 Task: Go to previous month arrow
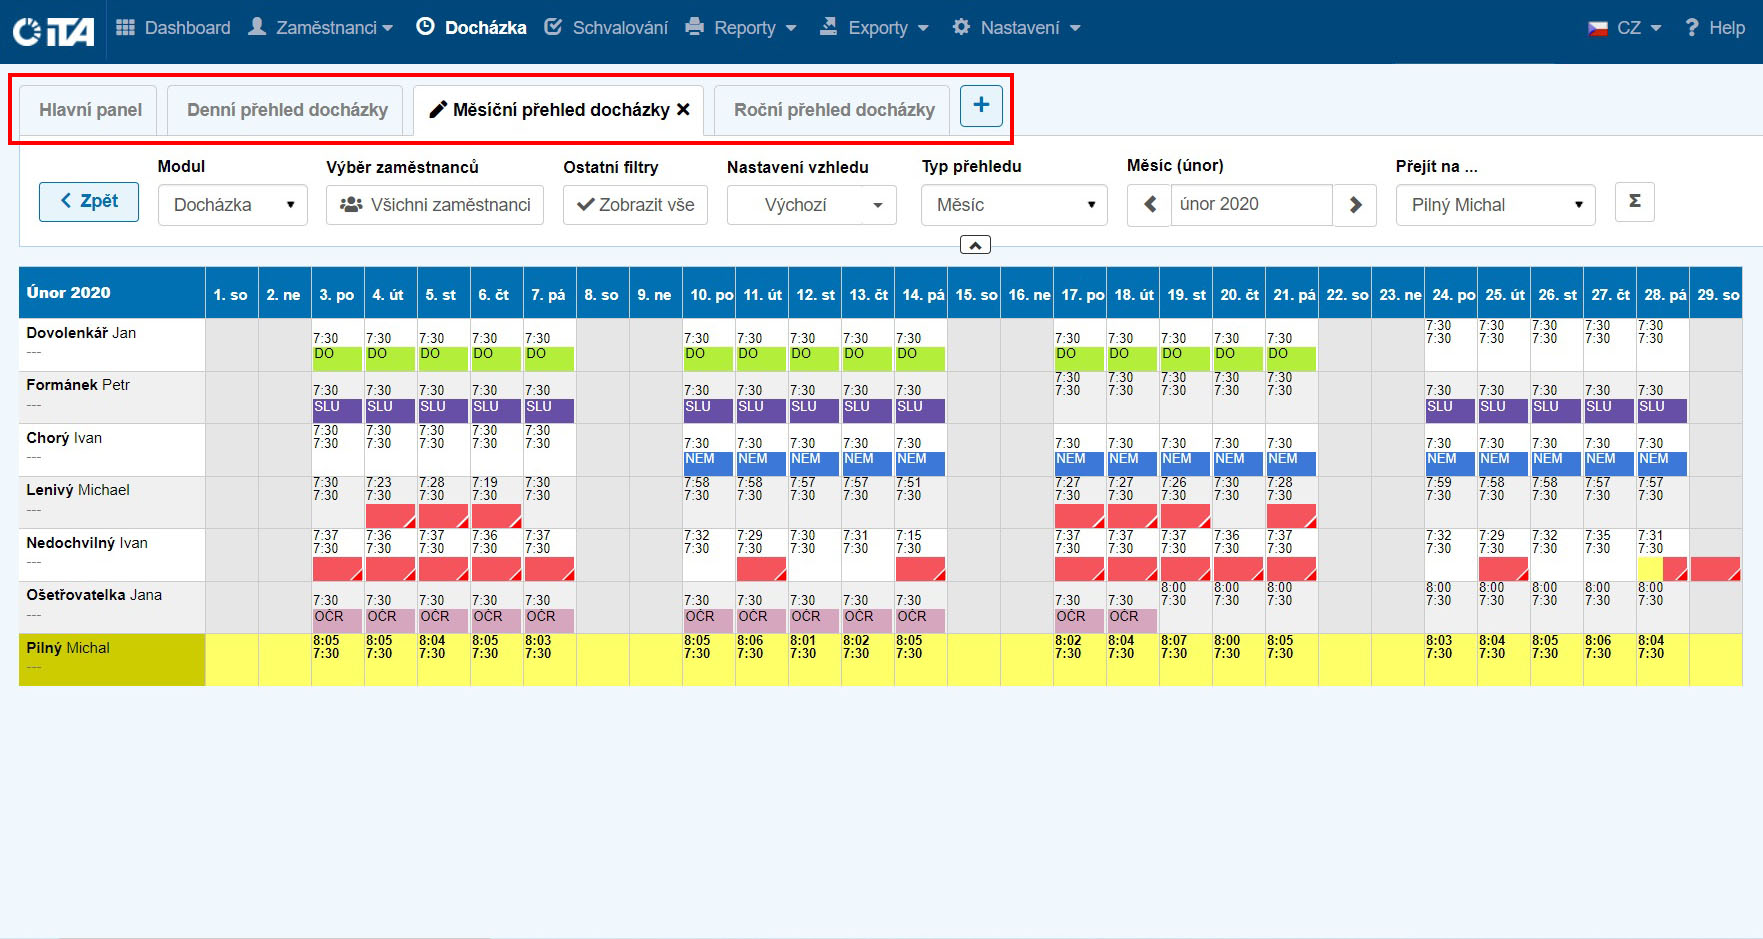tap(1149, 205)
